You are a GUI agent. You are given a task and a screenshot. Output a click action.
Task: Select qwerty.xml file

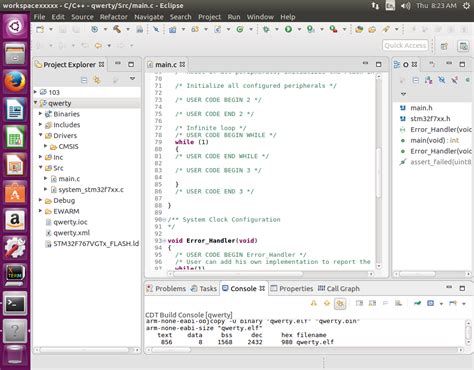coord(71,233)
